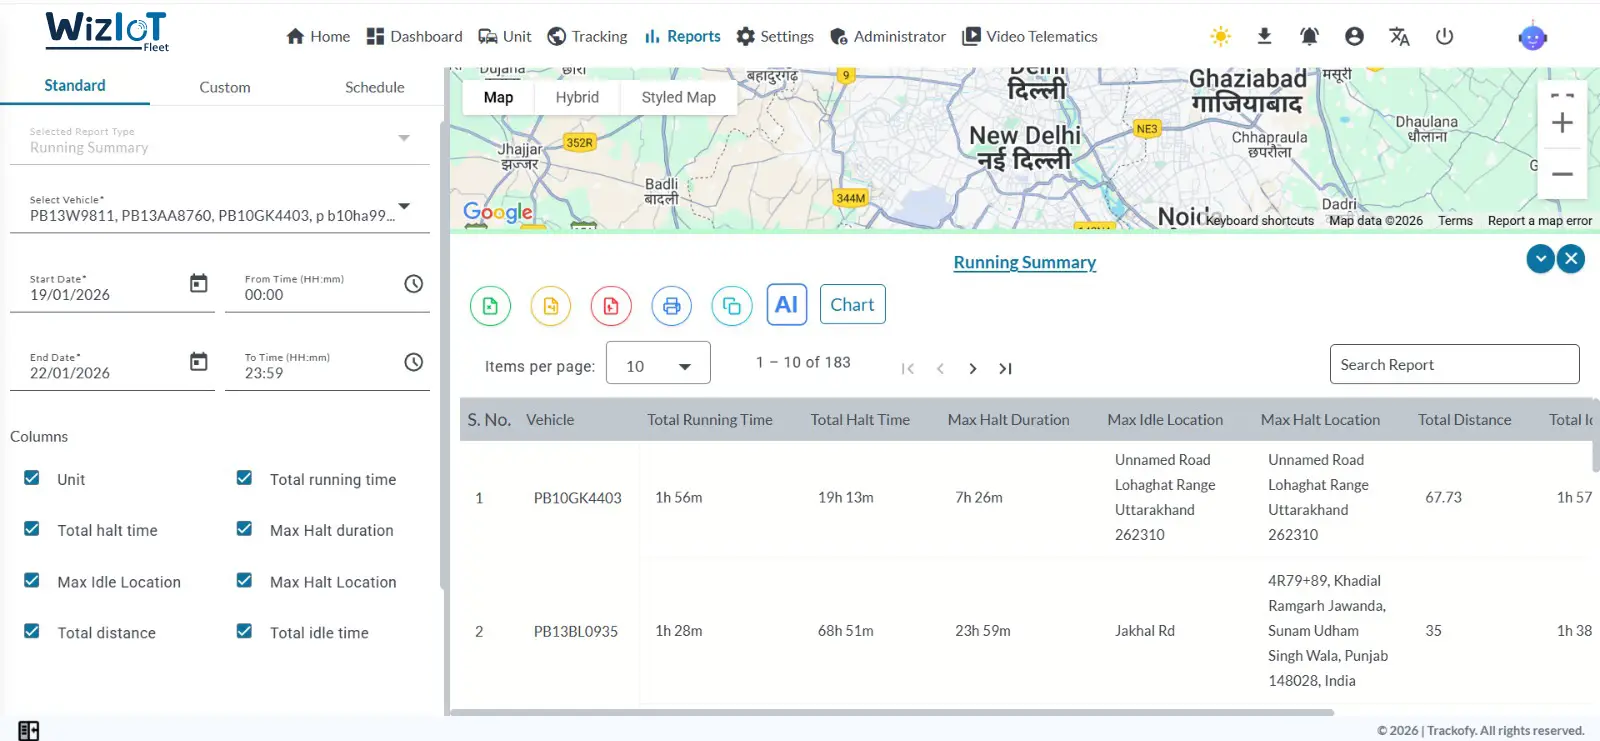This screenshot has height=741, width=1600.
Task: Uncheck the Total halt time column
Action: tap(32, 529)
